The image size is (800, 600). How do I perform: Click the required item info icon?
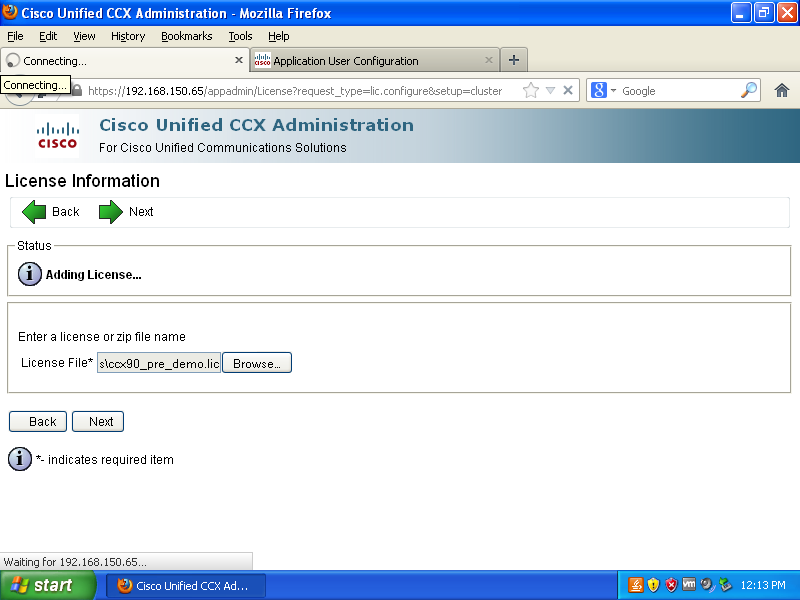tap(20, 459)
